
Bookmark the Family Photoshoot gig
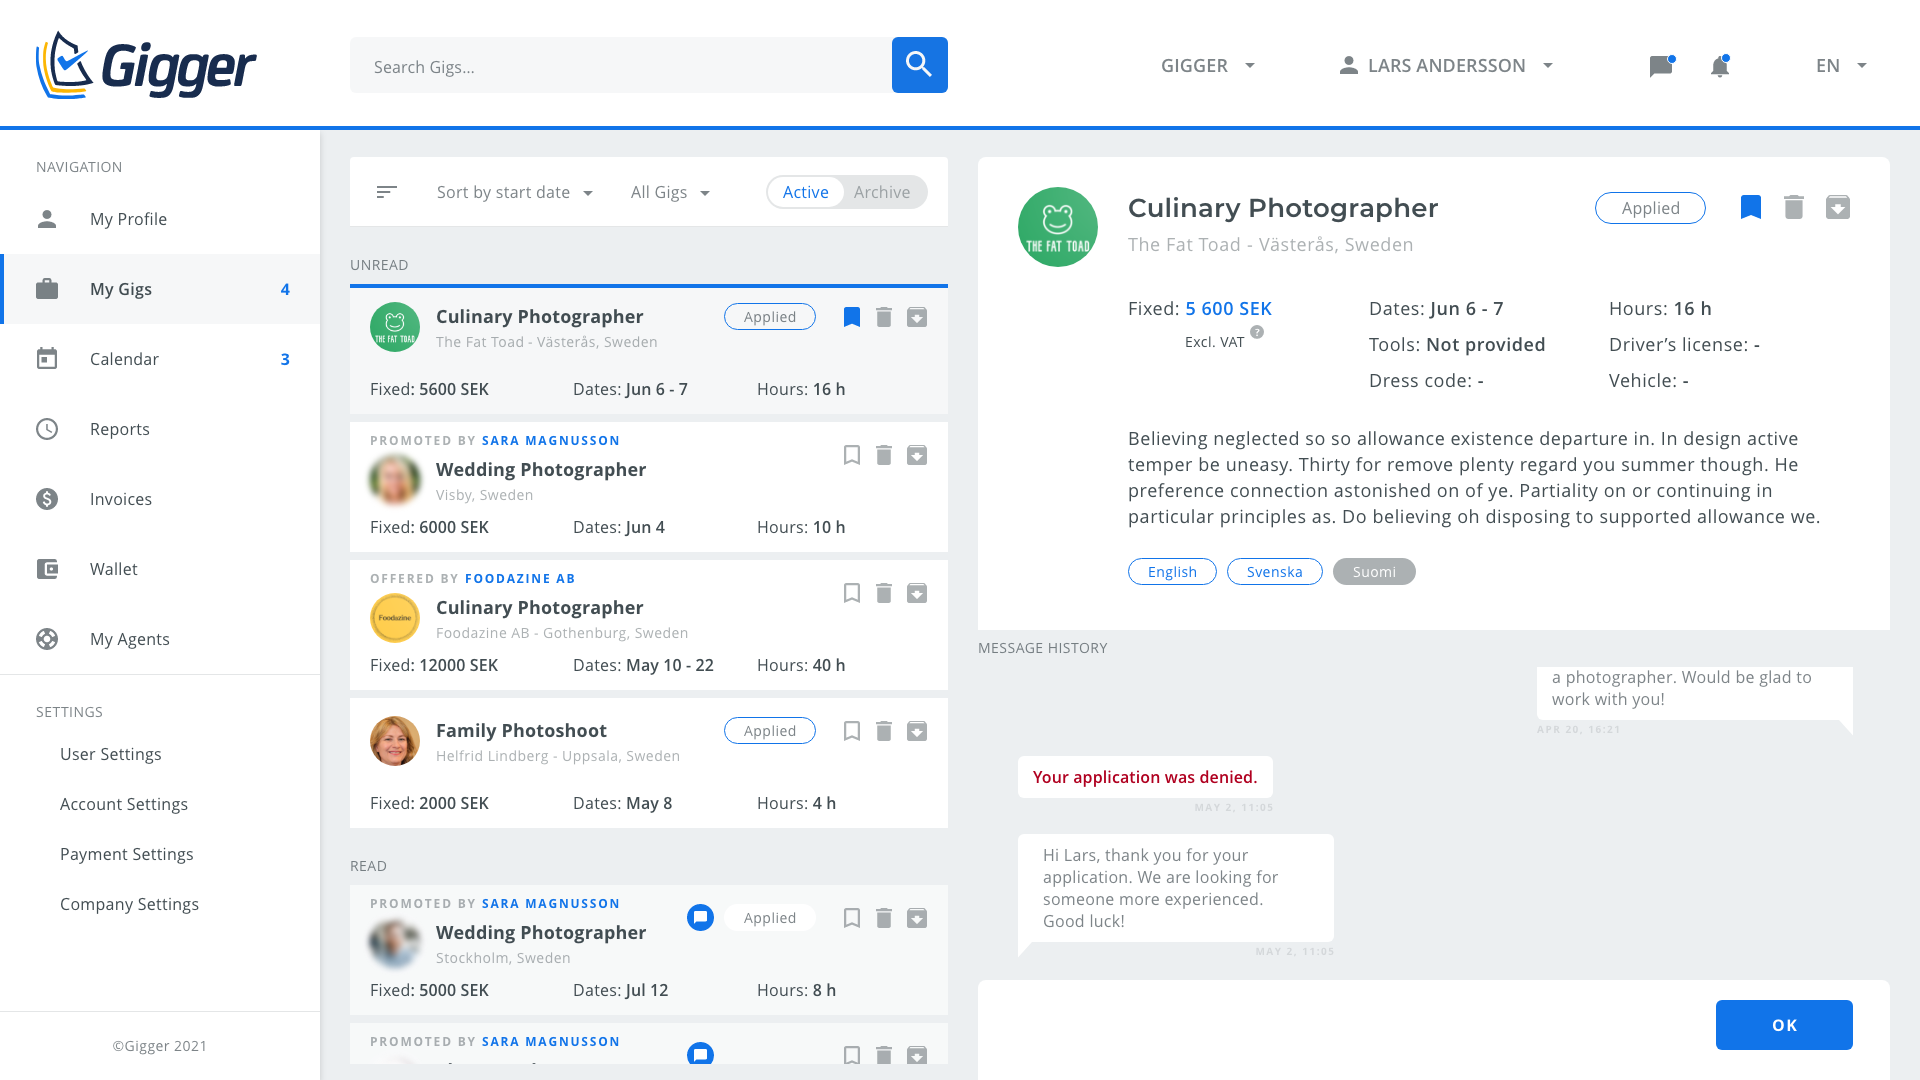(x=852, y=731)
